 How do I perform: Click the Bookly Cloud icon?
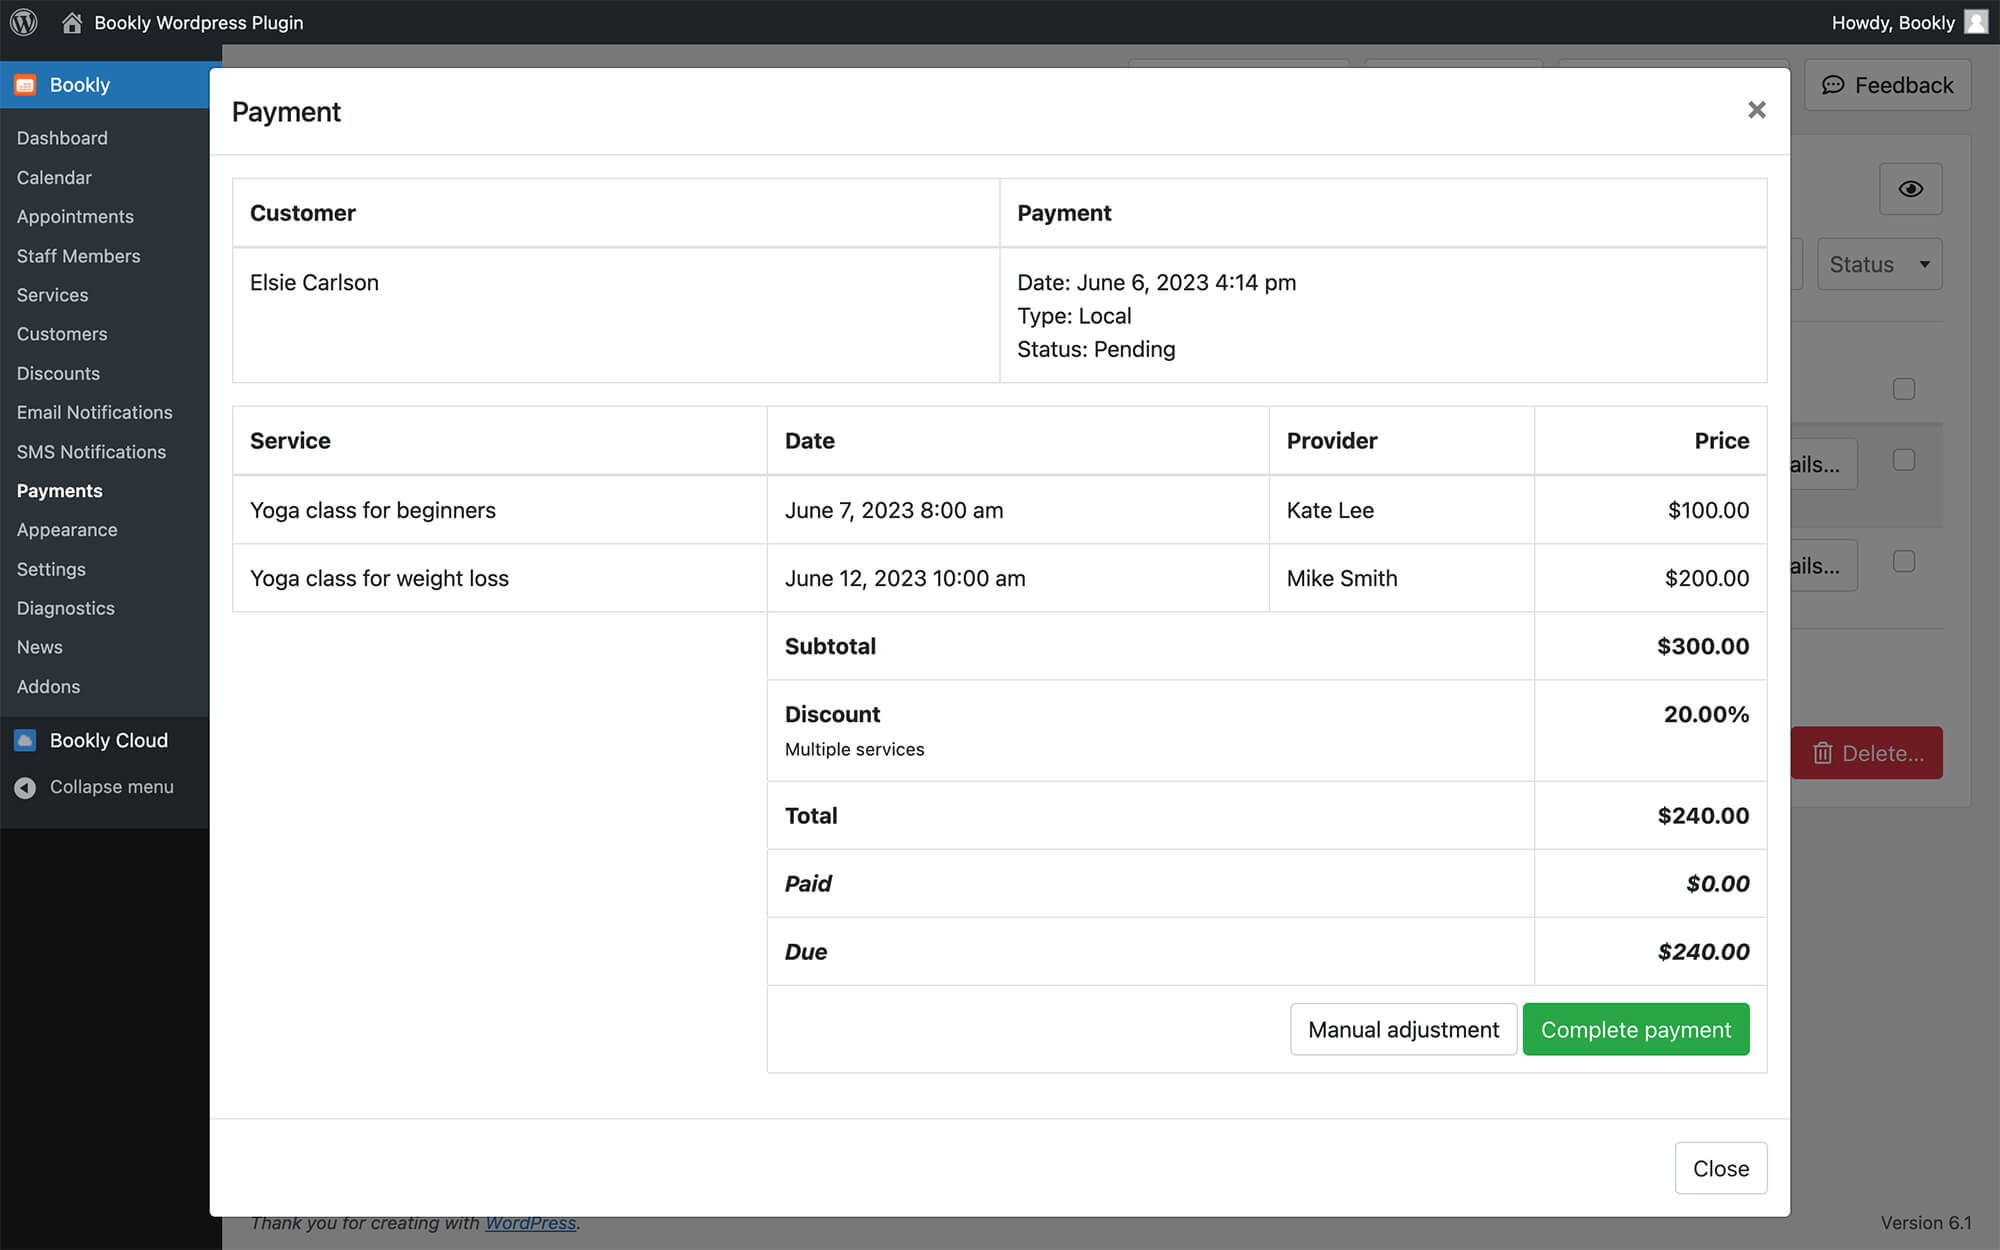click(25, 740)
